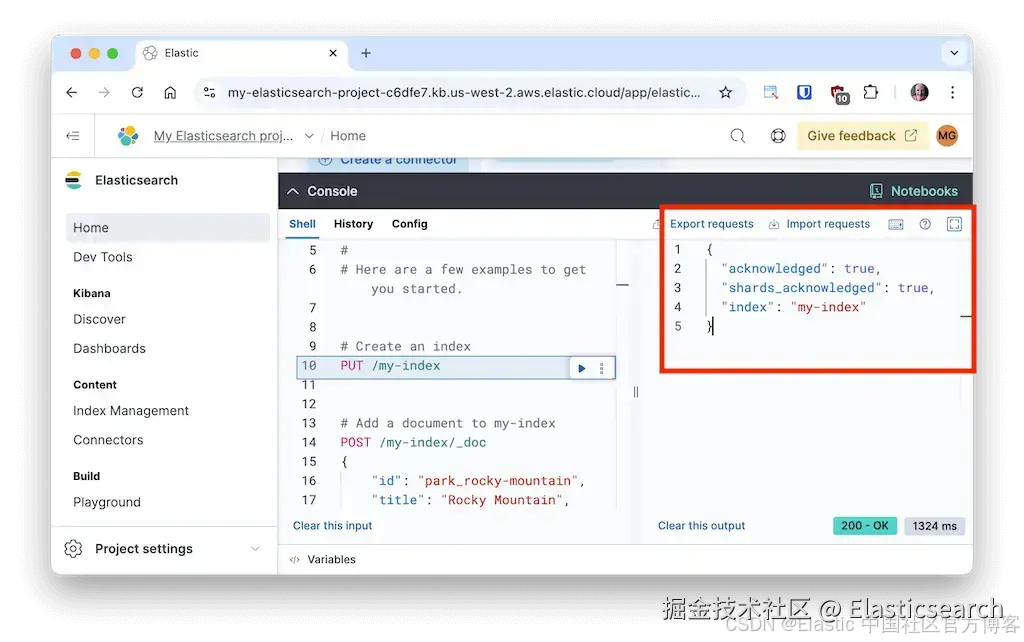Collapse the Console panel chevron
This screenshot has height=642, width=1024.
pos(293,191)
